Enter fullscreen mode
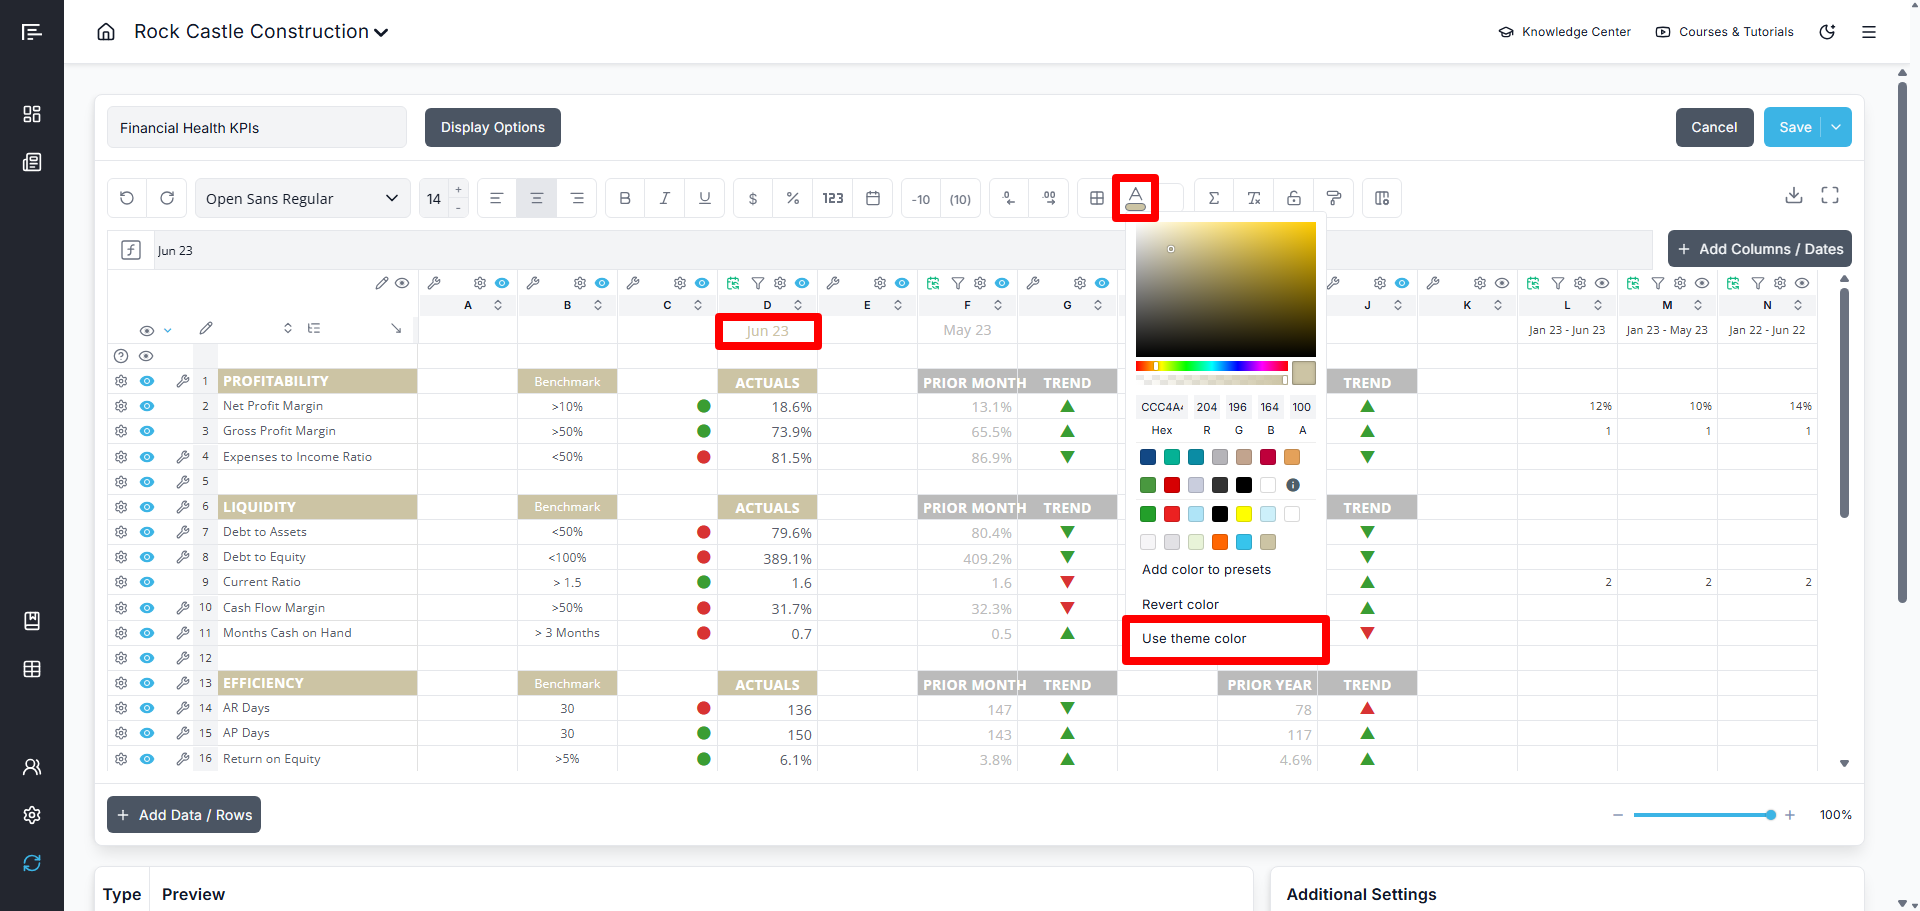 pos(1830,195)
